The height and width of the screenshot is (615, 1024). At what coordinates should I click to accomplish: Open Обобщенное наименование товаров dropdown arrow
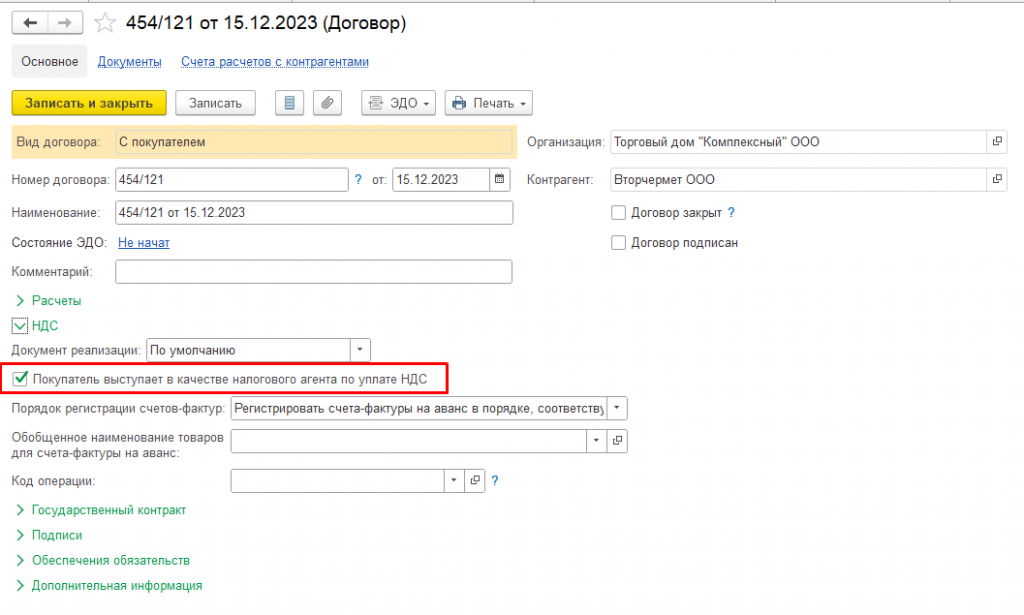(x=596, y=441)
